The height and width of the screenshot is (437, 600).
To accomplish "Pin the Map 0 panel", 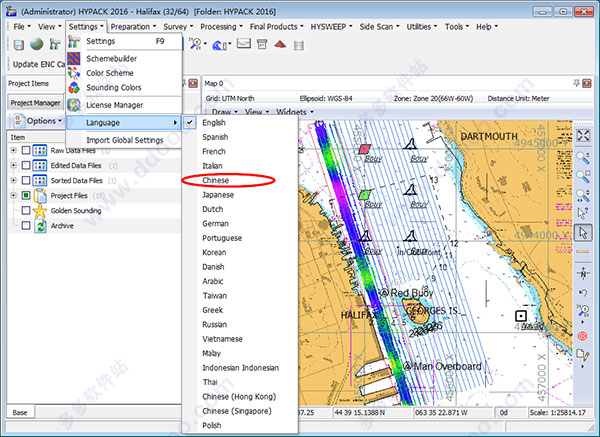I will pos(576,83).
